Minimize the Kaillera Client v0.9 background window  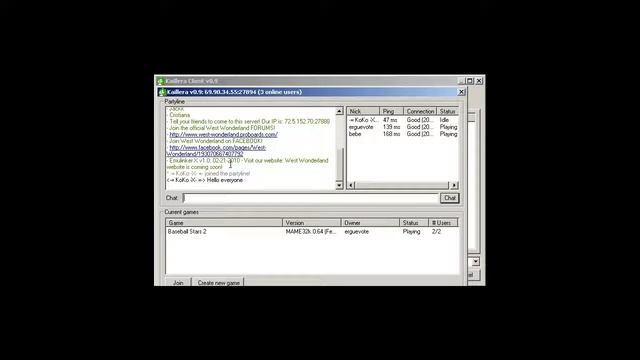point(461,81)
